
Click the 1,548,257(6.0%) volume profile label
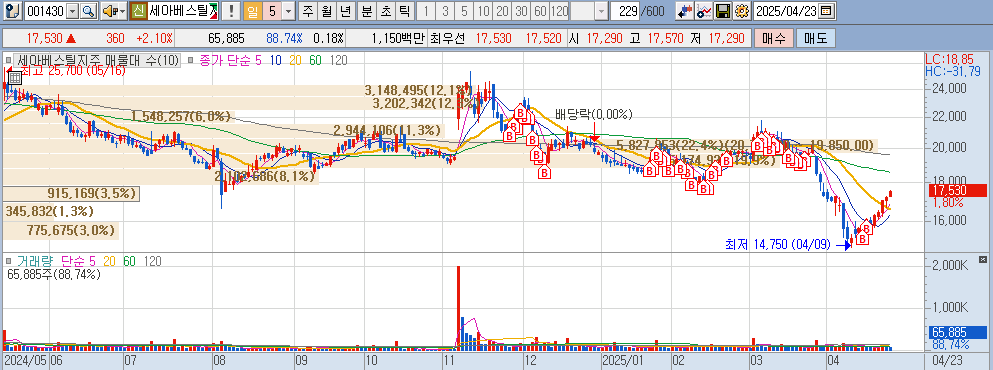(x=180, y=117)
